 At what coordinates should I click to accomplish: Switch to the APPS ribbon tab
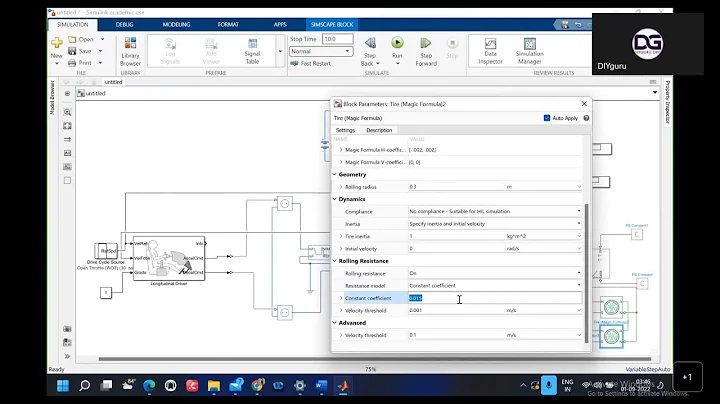coord(280,24)
